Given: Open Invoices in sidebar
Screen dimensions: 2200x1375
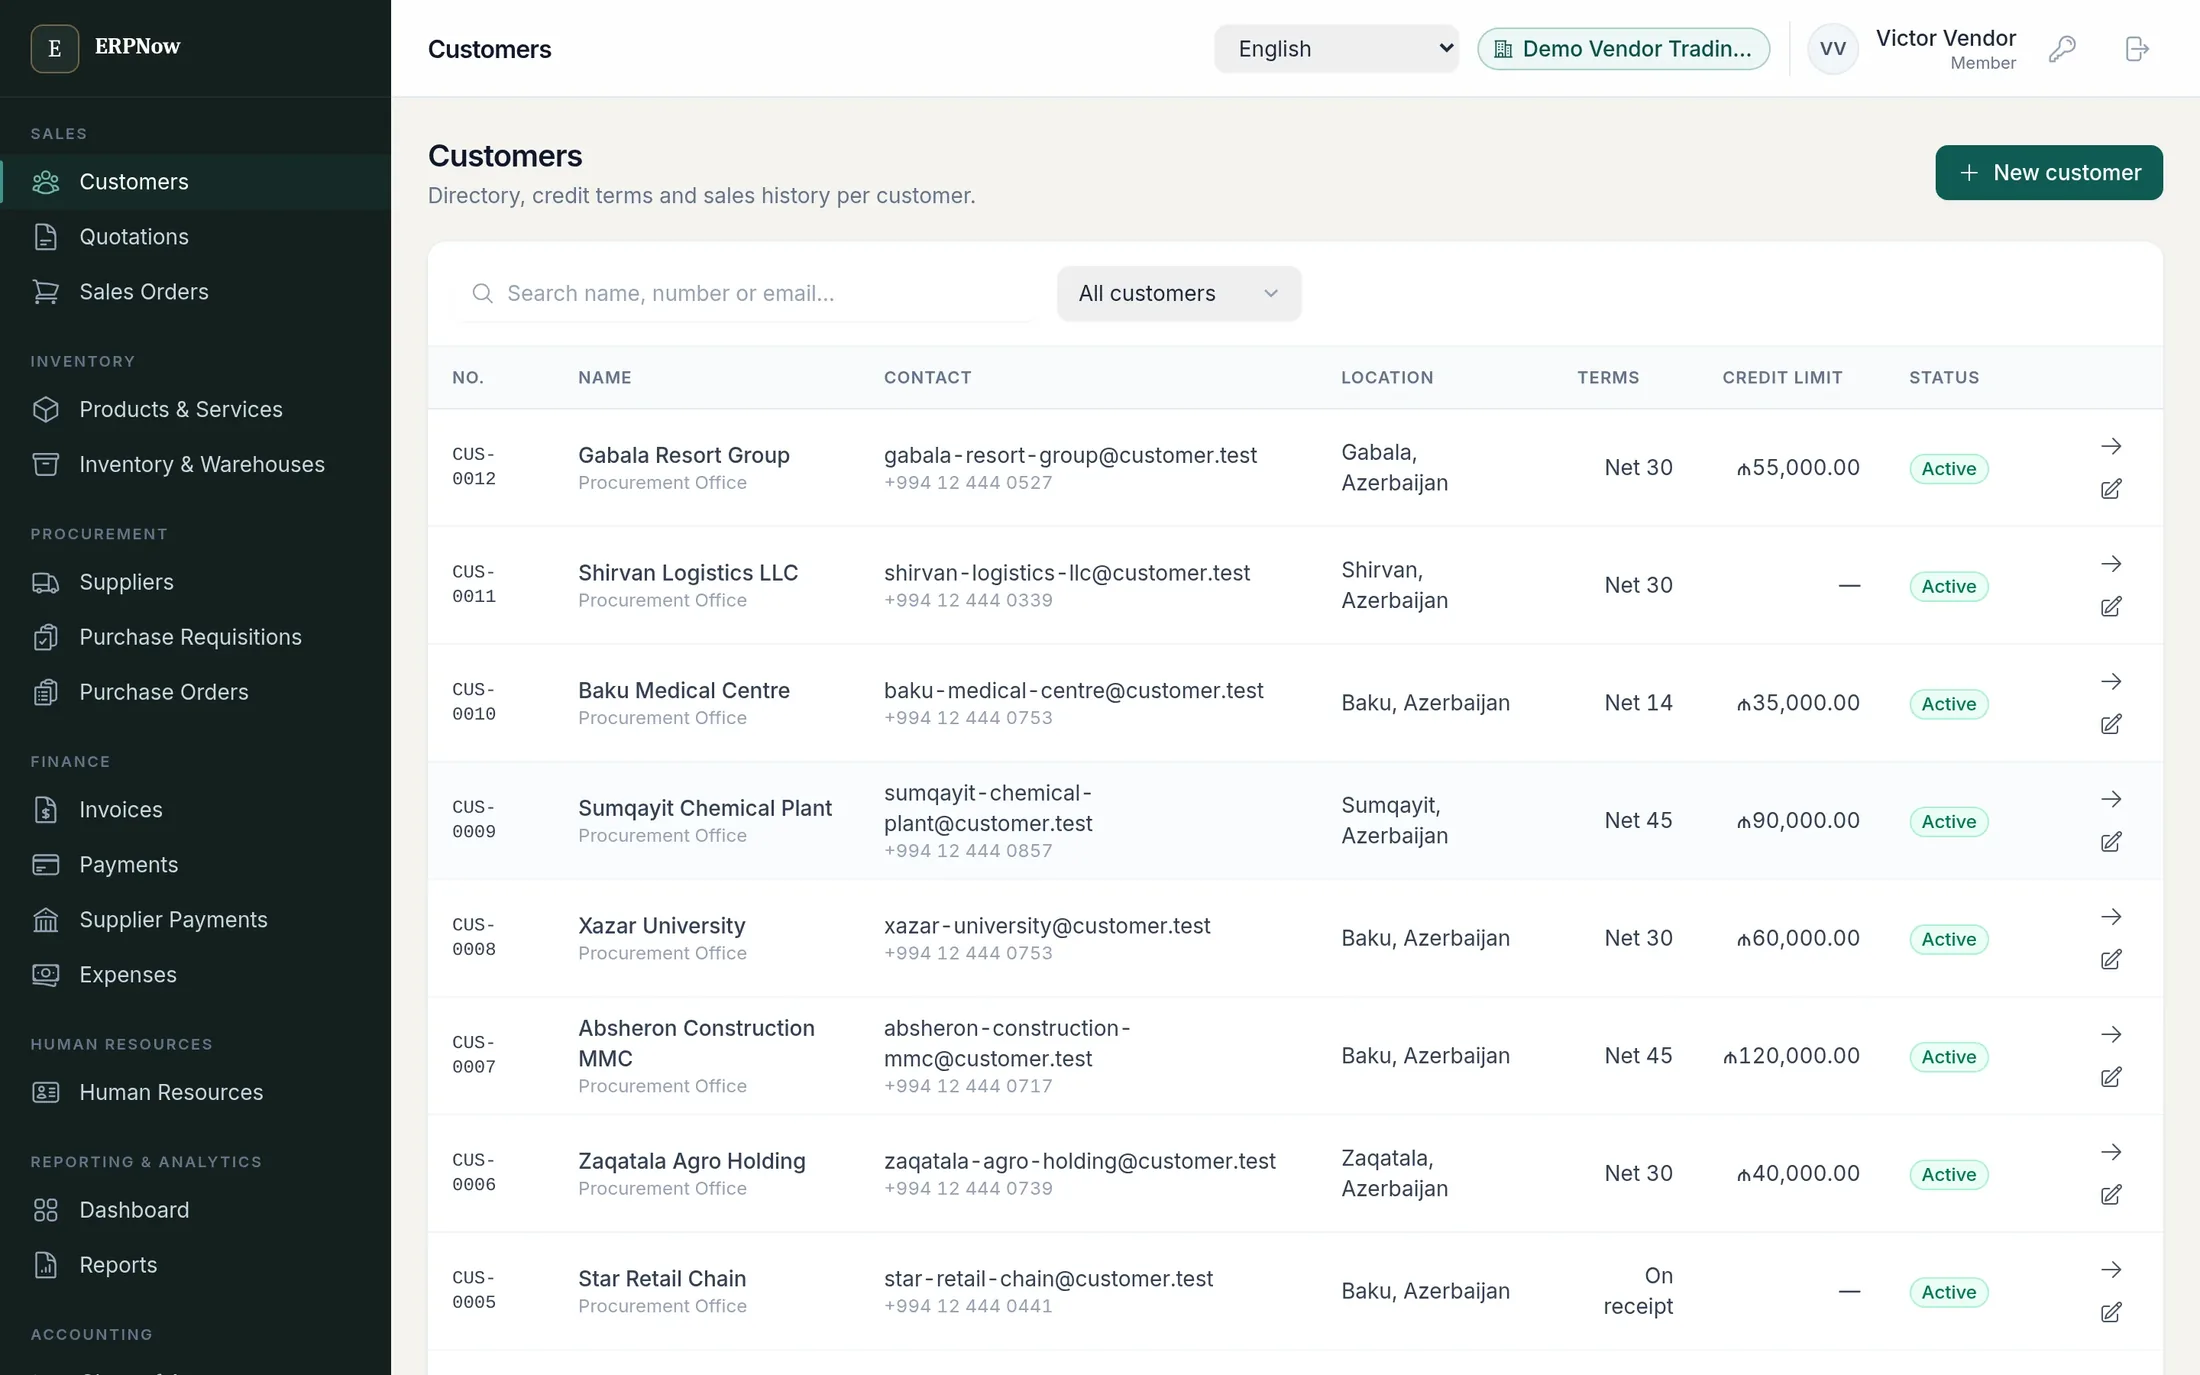Looking at the screenshot, I should pos(196,810).
